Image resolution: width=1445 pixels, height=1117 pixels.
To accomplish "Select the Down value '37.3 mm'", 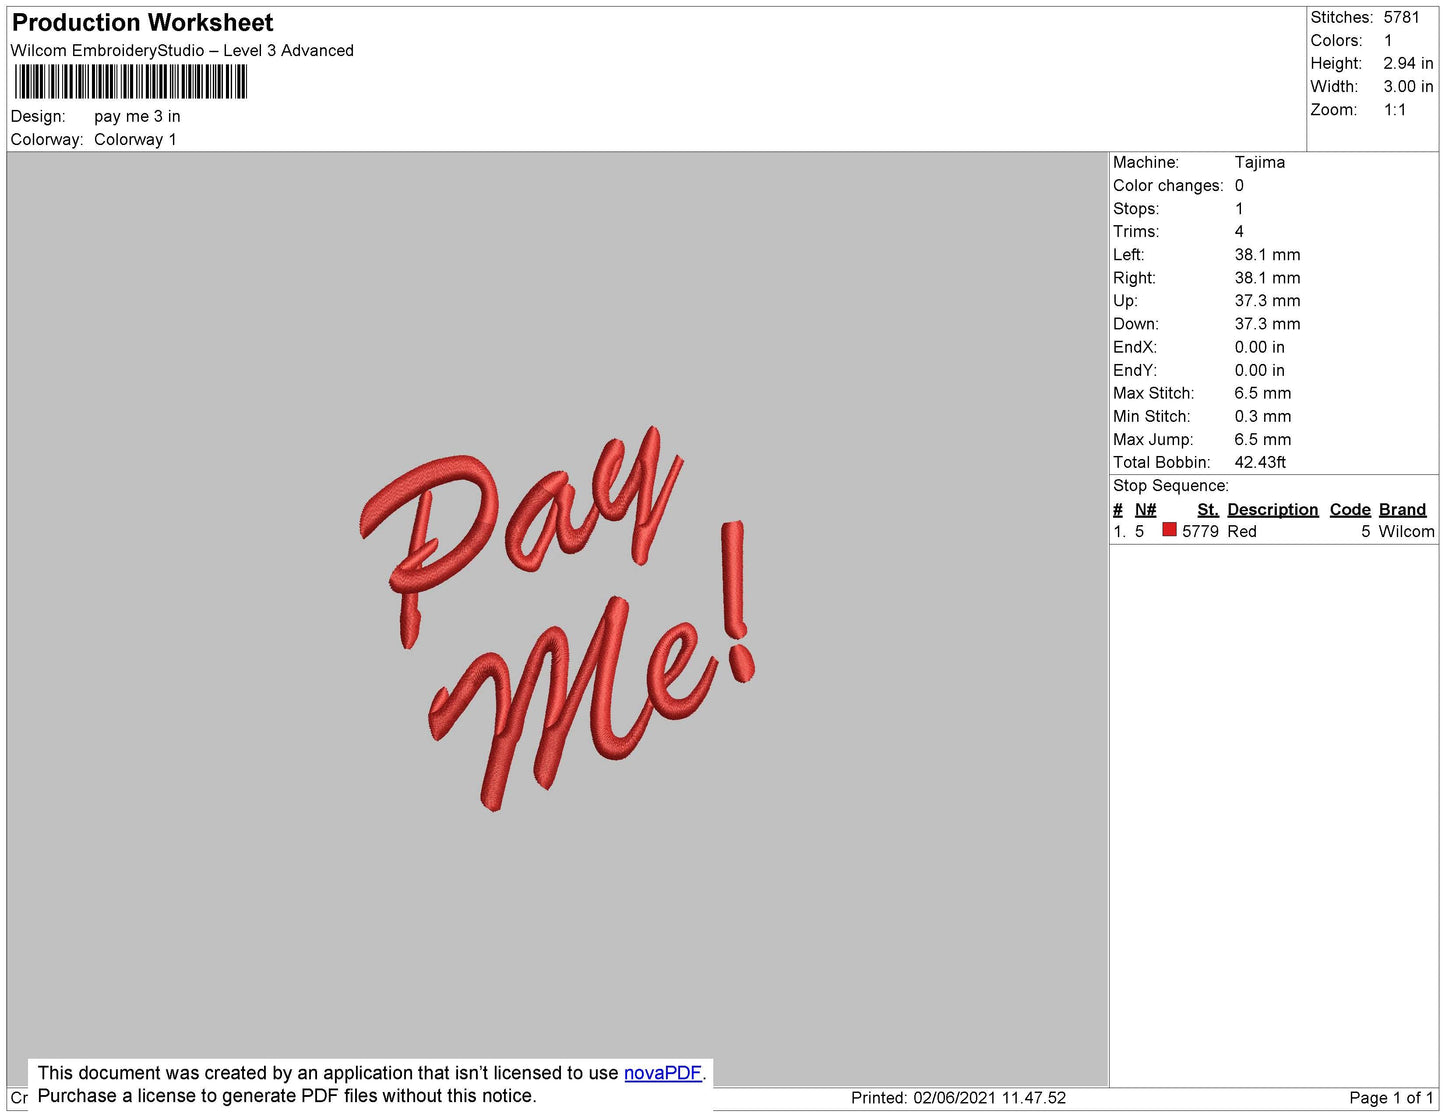I will (x=1267, y=324).
